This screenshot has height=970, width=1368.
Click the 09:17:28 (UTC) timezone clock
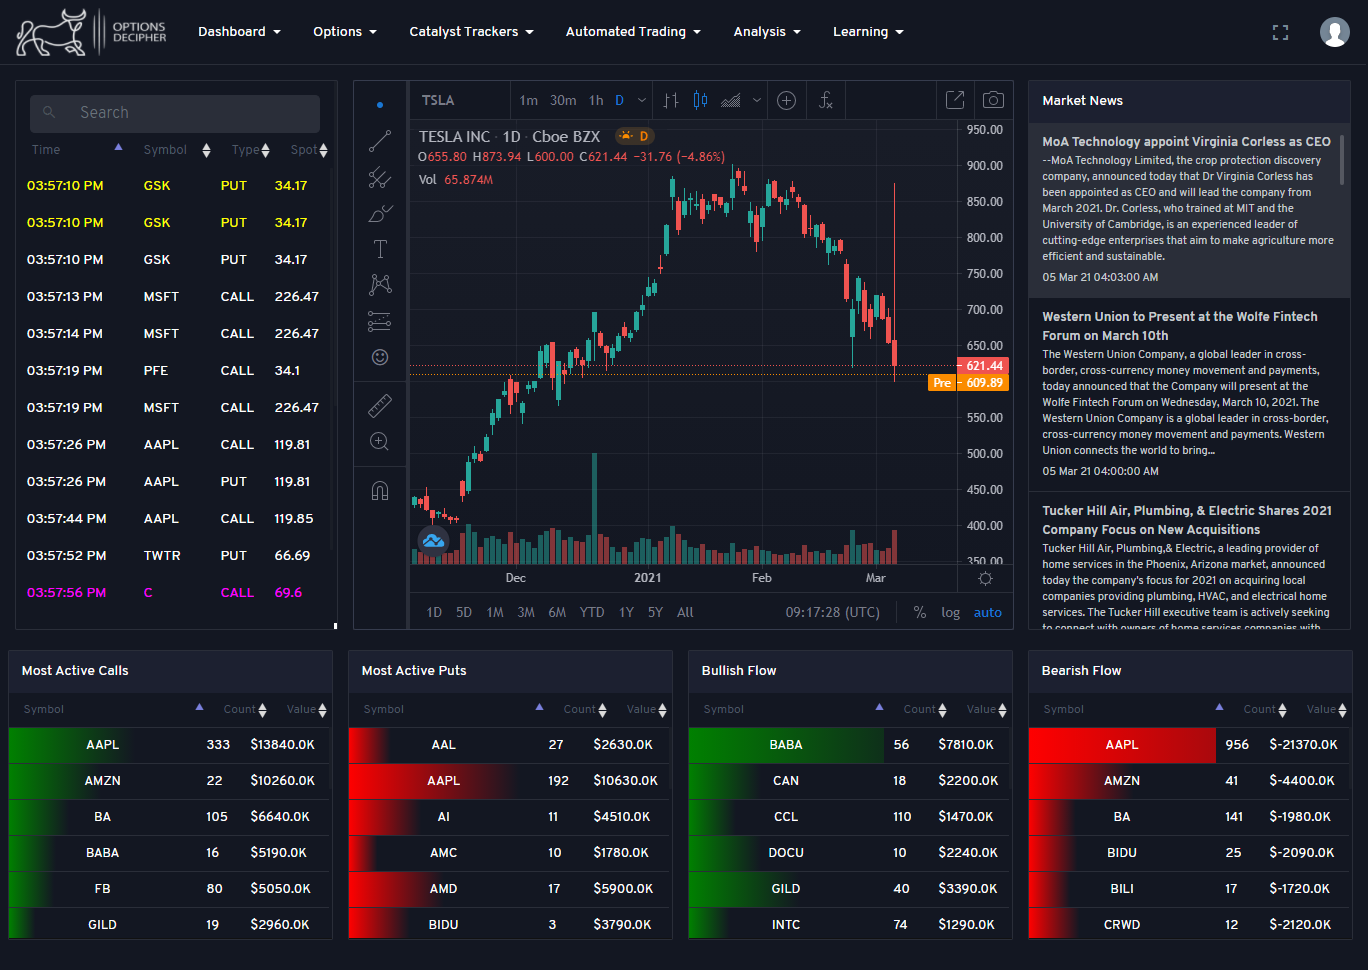click(x=833, y=612)
